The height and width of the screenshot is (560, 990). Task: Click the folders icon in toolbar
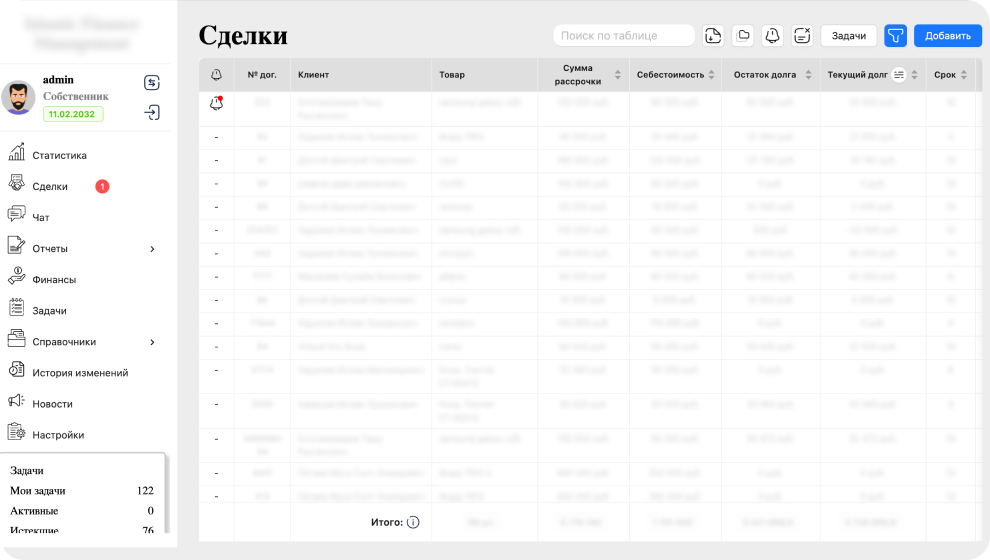click(x=743, y=36)
